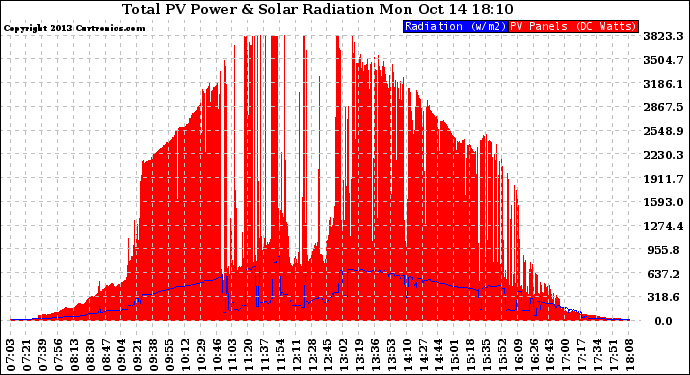The image size is (690, 375).
Task: Click the x-axis time label 15:01
Action: tap(455, 355)
